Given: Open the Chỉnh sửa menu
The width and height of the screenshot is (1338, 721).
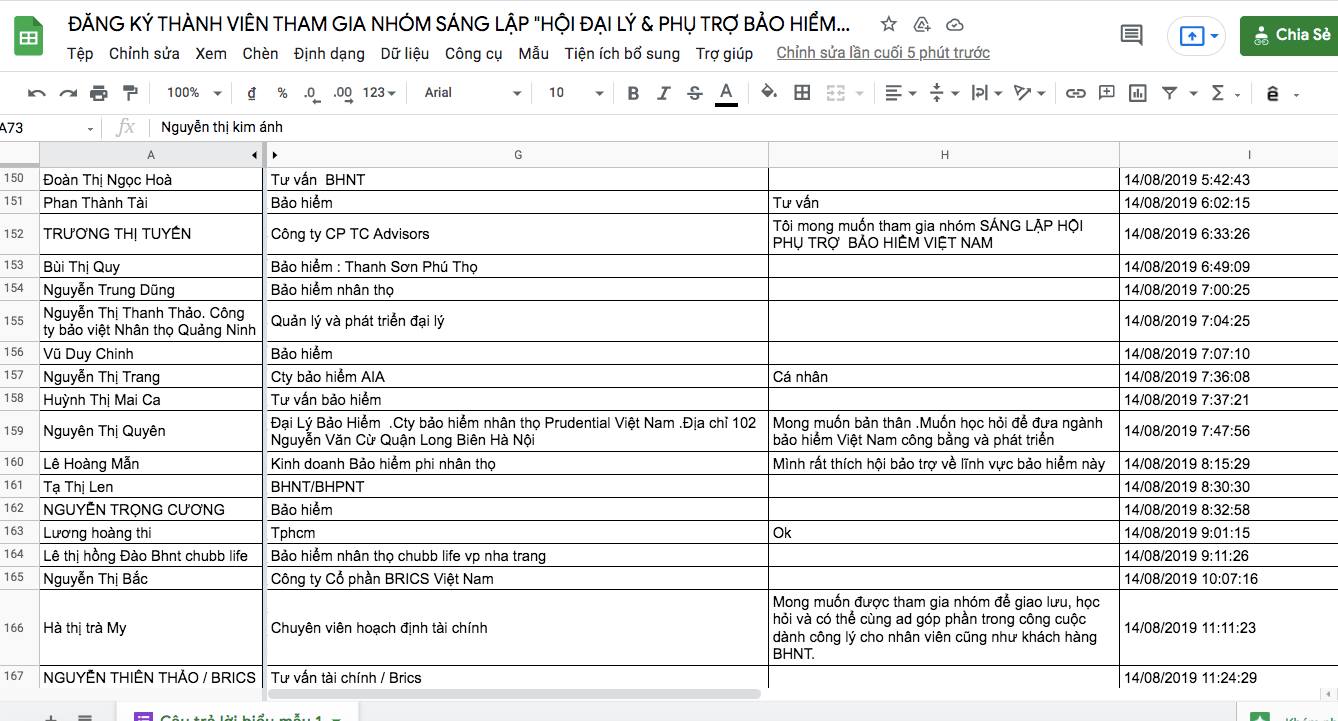Looking at the screenshot, I should [x=144, y=53].
